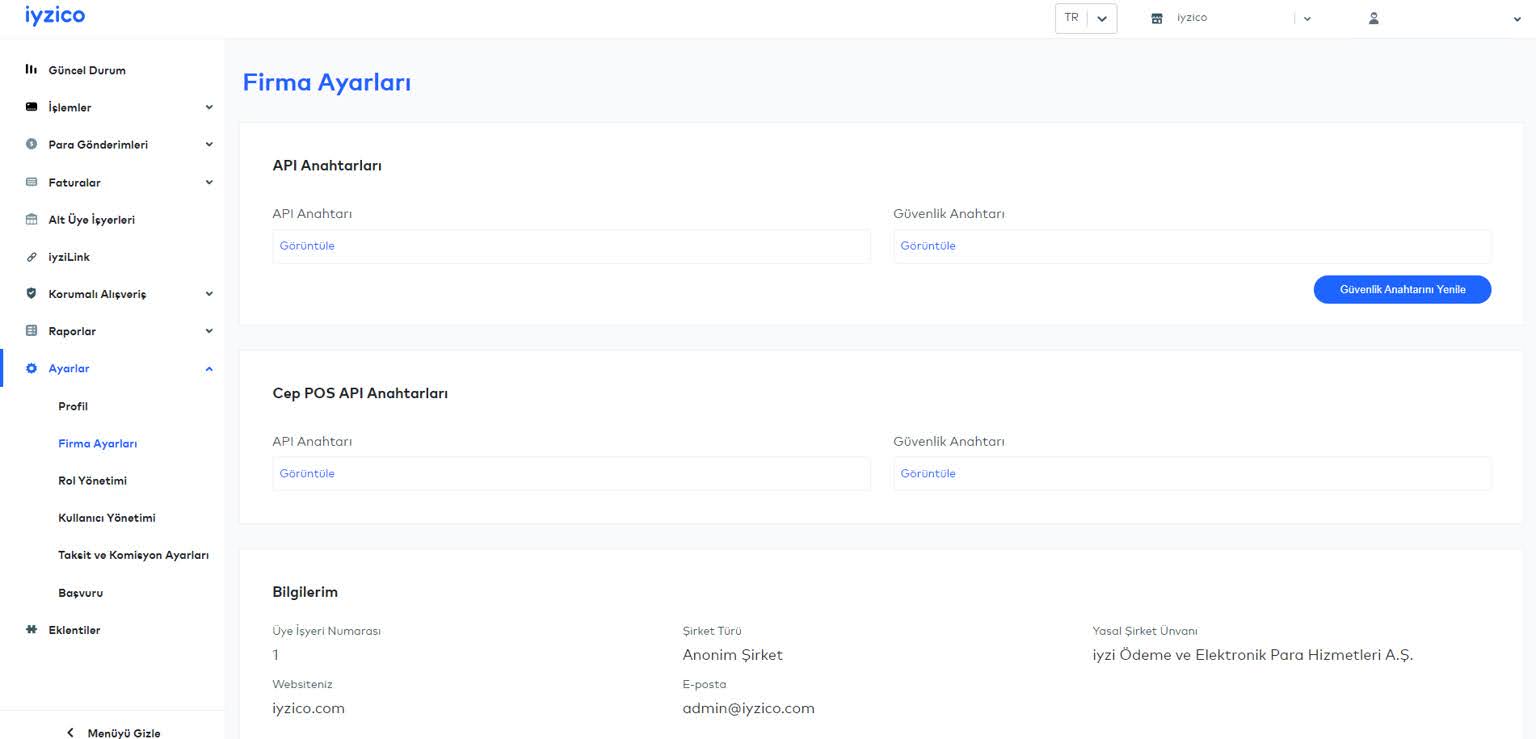Click the Firma Ayarları page heading

point(327,83)
